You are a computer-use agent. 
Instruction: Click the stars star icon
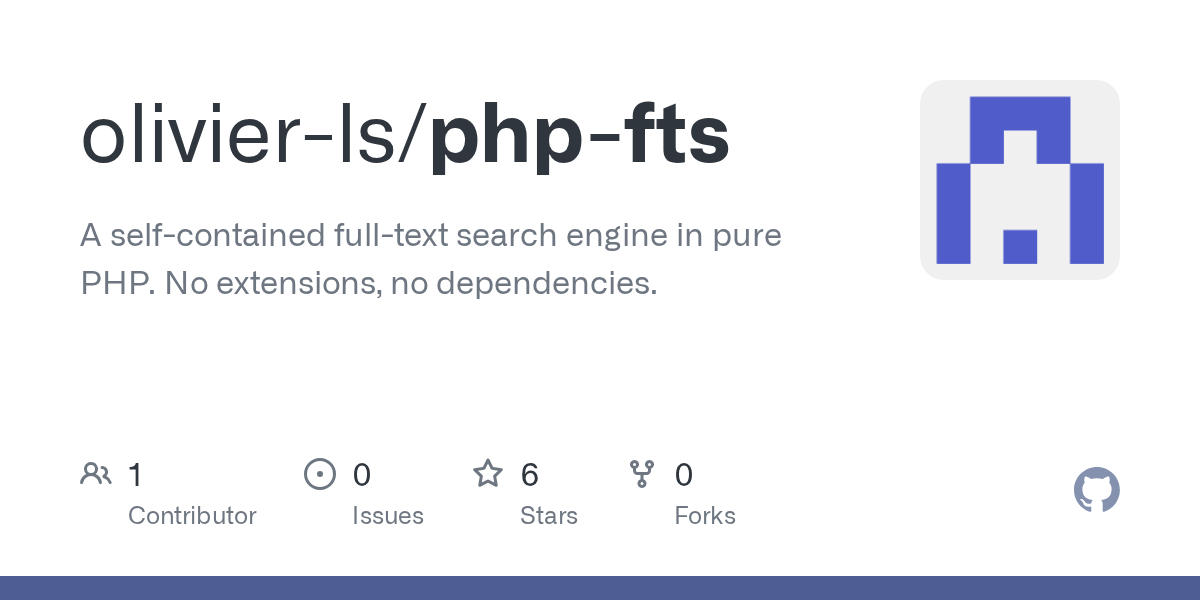click(488, 473)
